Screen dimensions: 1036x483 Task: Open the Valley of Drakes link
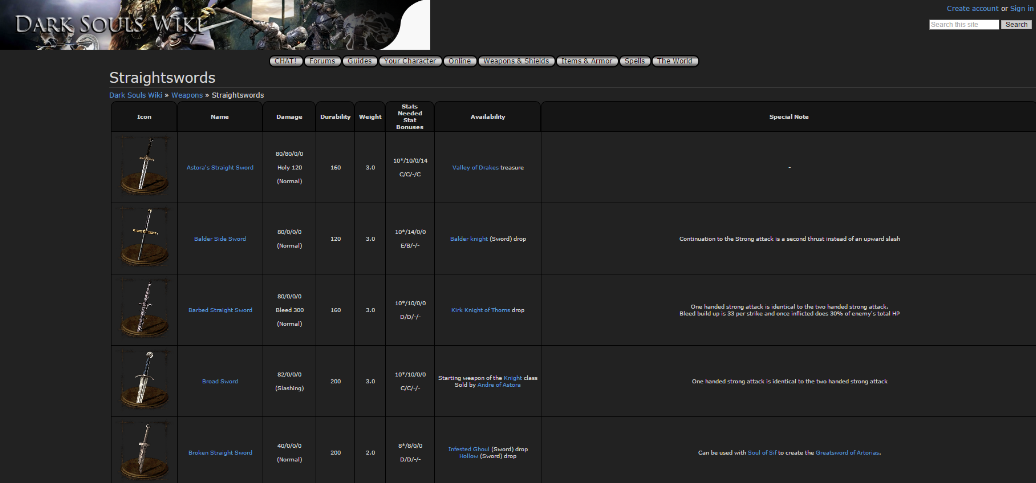point(476,168)
